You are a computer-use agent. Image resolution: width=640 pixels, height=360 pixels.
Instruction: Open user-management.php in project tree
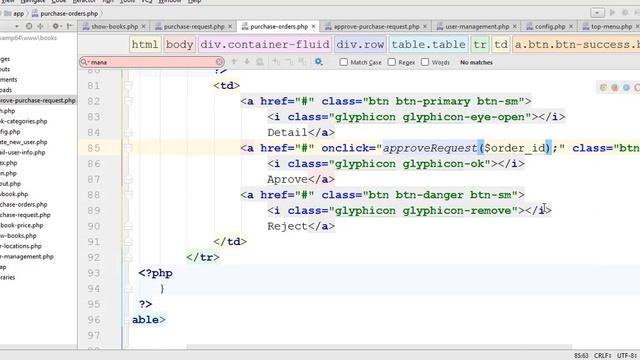coord(27,256)
